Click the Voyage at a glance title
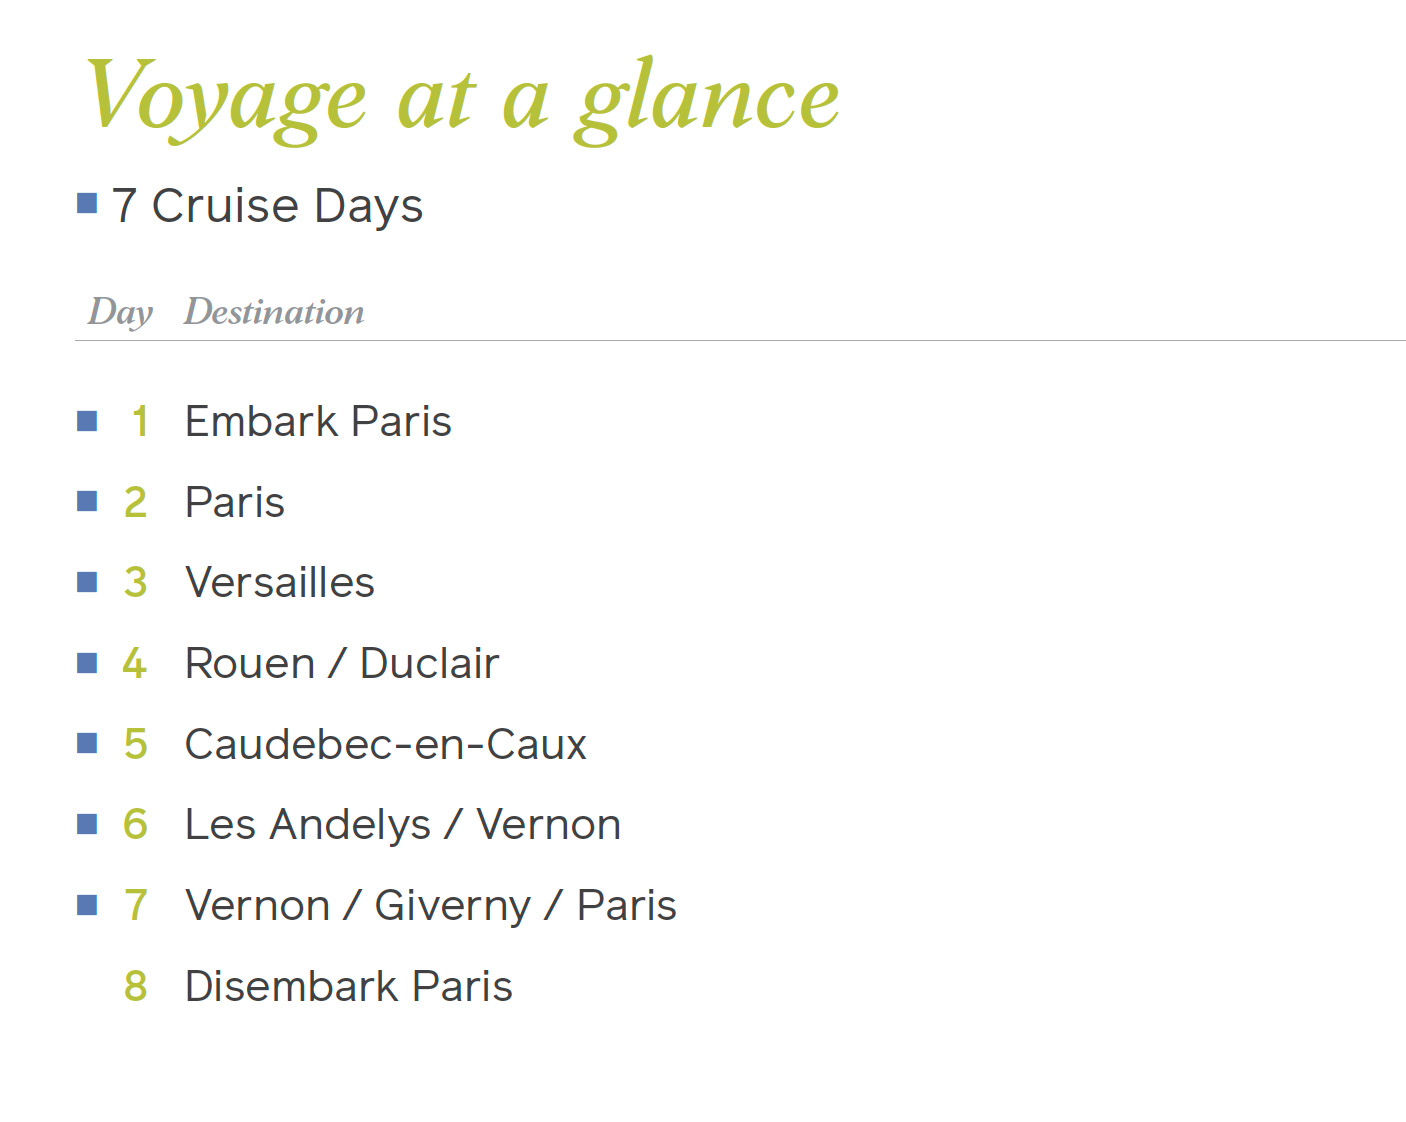This screenshot has height=1122, width=1406. click(462, 98)
